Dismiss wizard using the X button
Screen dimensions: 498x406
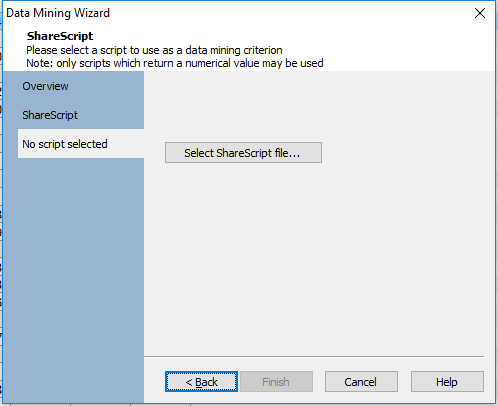click(480, 13)
